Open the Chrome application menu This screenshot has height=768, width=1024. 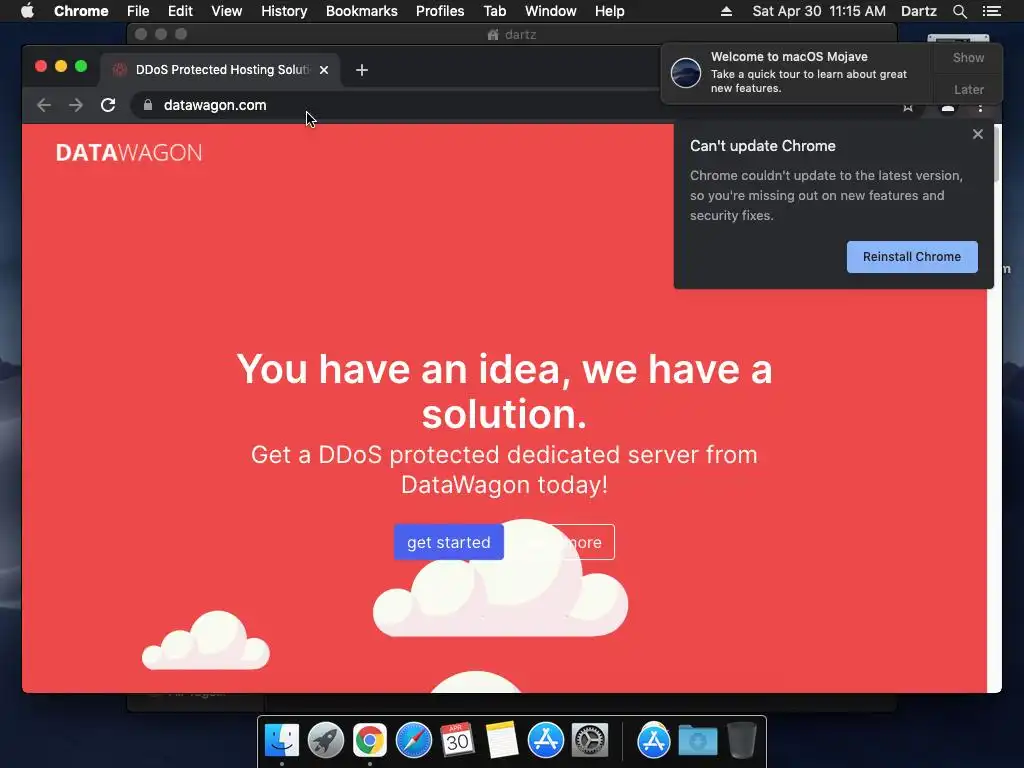pos(81,11)
